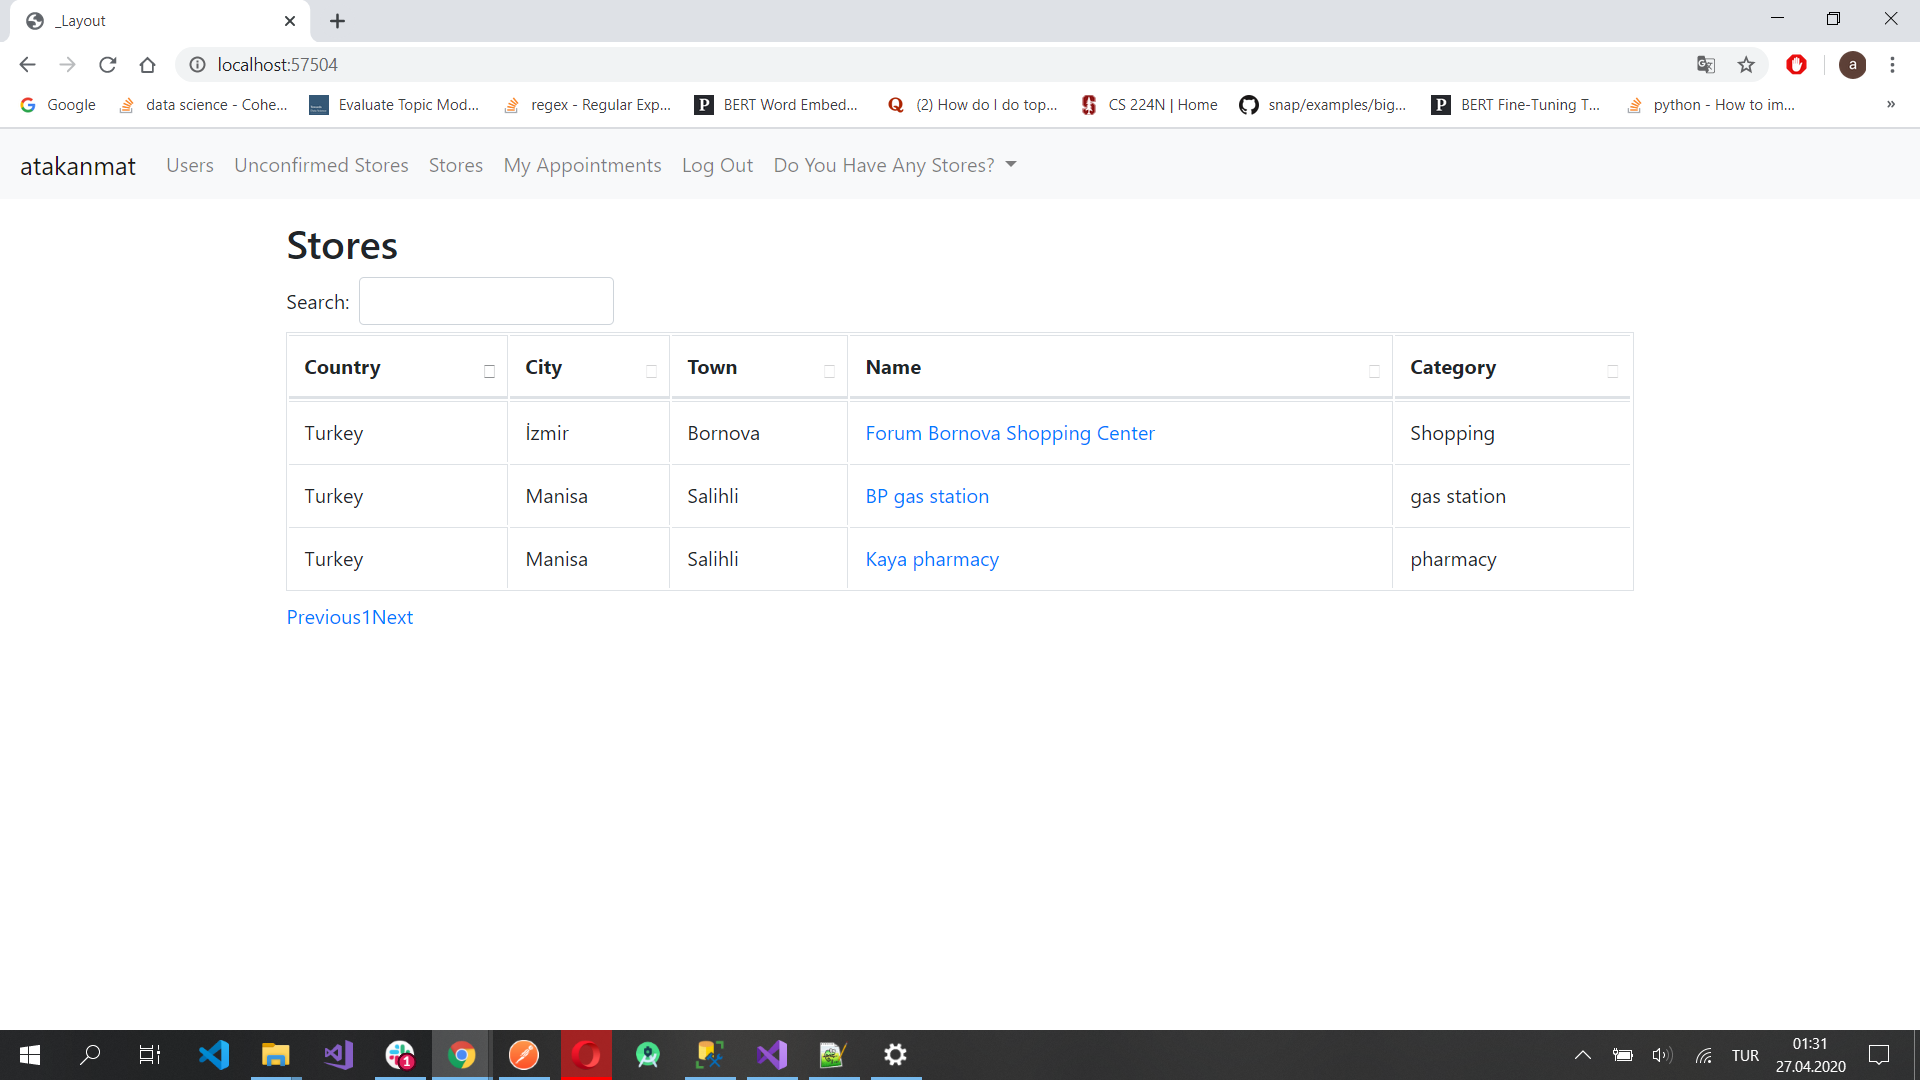
Task: Expand Do You Have Any Stores dropdown
Action: pyautogui.click(x=896, y=165)
